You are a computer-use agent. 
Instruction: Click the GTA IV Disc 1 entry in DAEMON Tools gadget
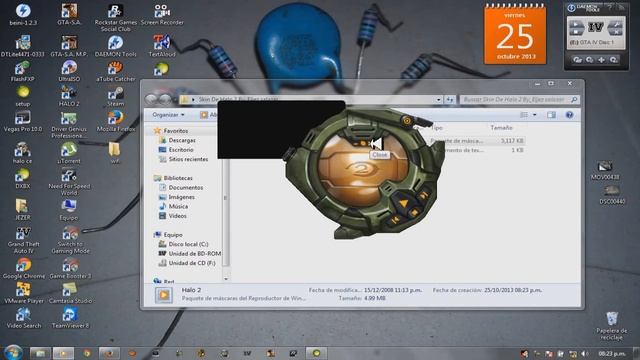[x=596, y=42]
